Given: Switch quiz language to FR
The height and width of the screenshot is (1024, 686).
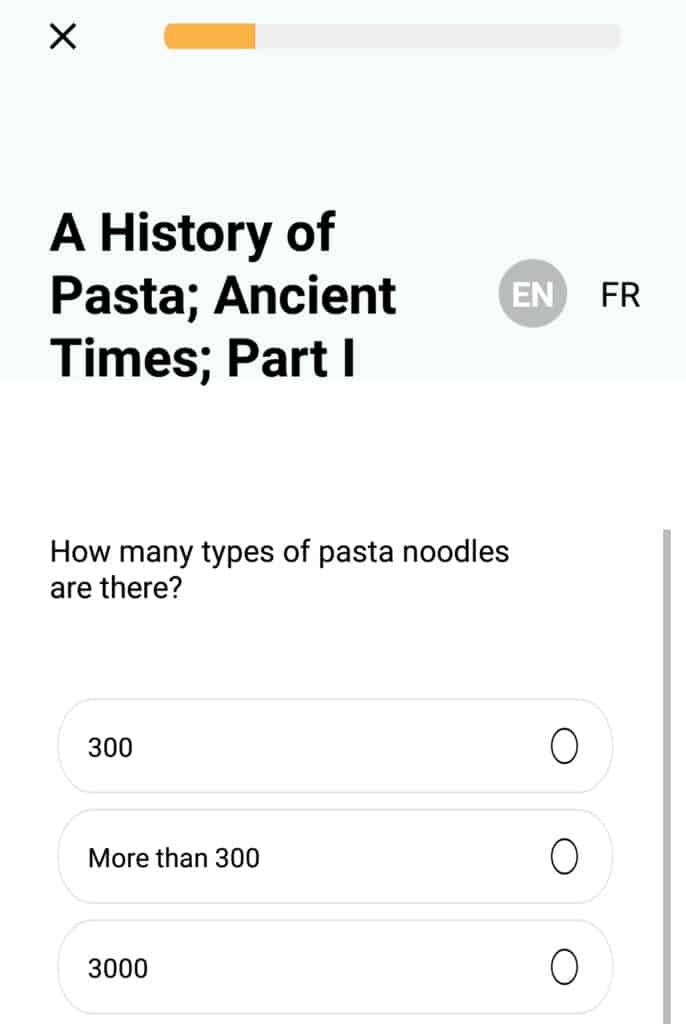Looking at the screenshot, I should coord(620,295).
